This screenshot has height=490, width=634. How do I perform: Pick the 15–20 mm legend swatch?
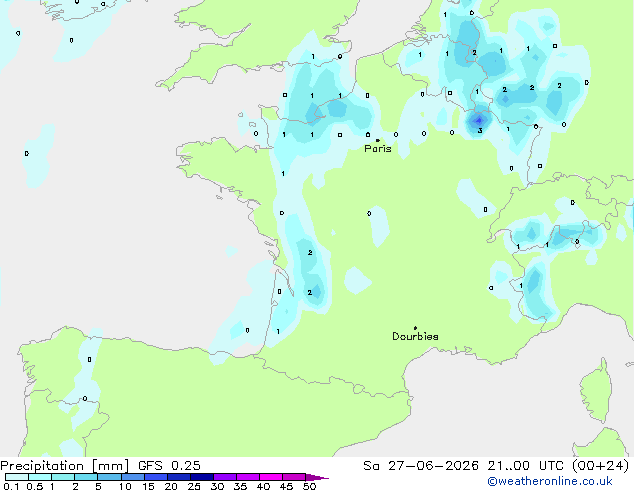tap(155, 477)
